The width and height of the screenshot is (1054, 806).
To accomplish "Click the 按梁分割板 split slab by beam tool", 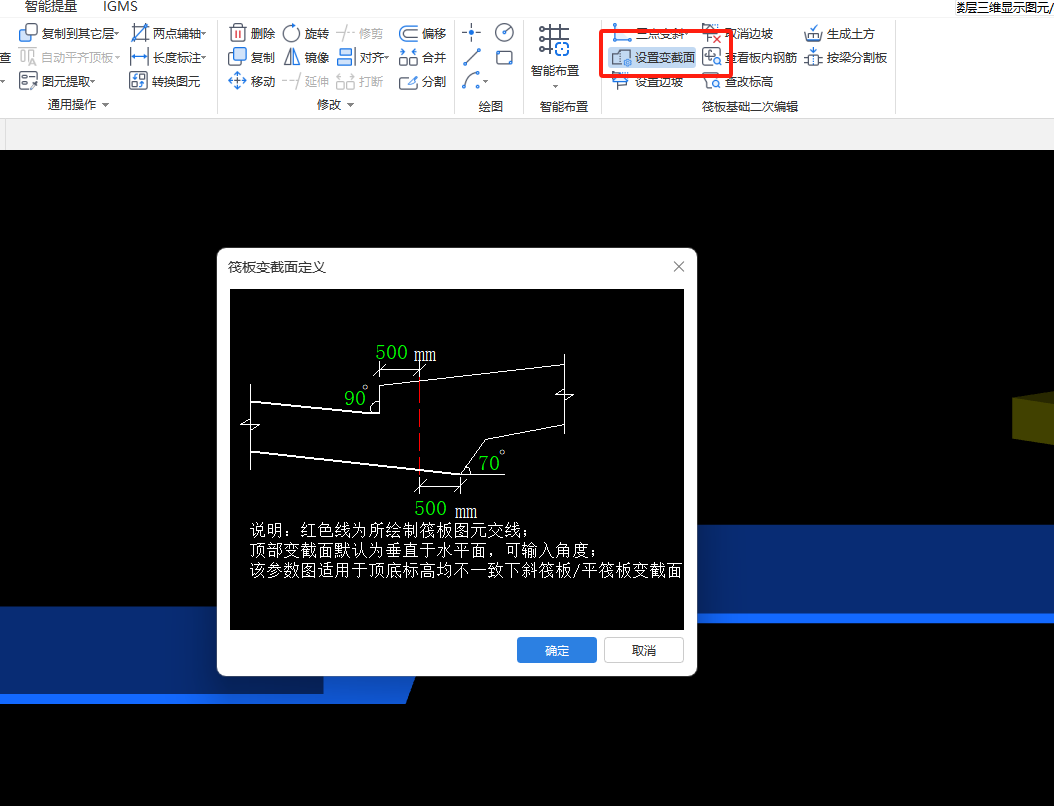I will pos(846,57).
